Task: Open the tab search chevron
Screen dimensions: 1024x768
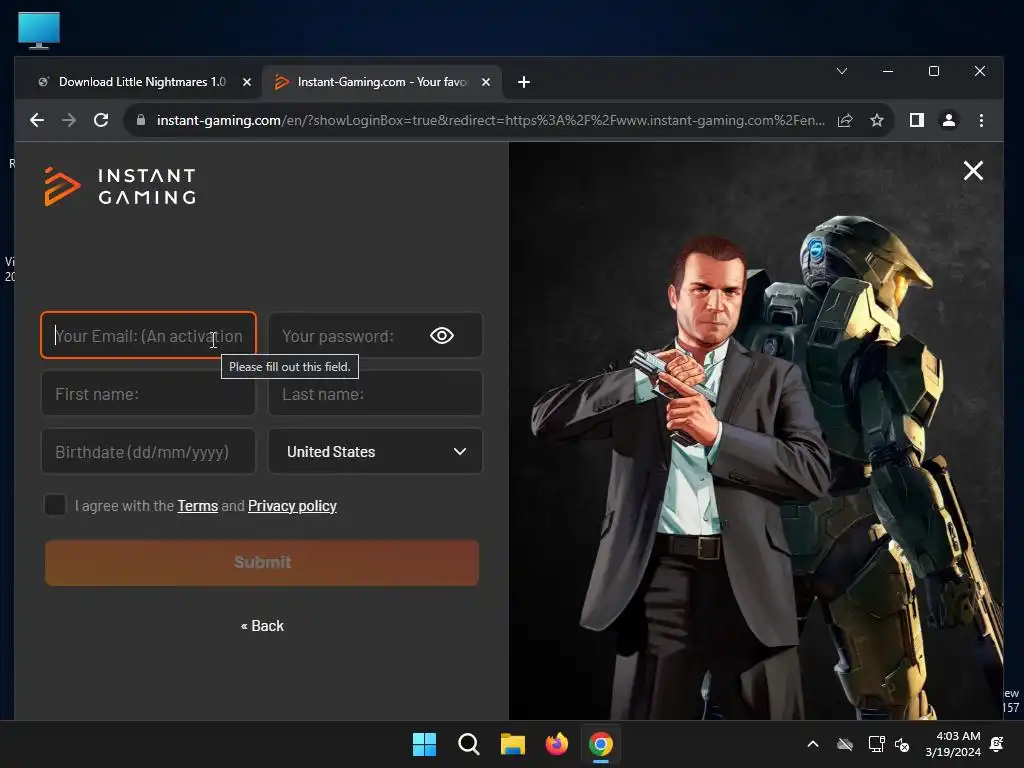Action: click(842, 71)
